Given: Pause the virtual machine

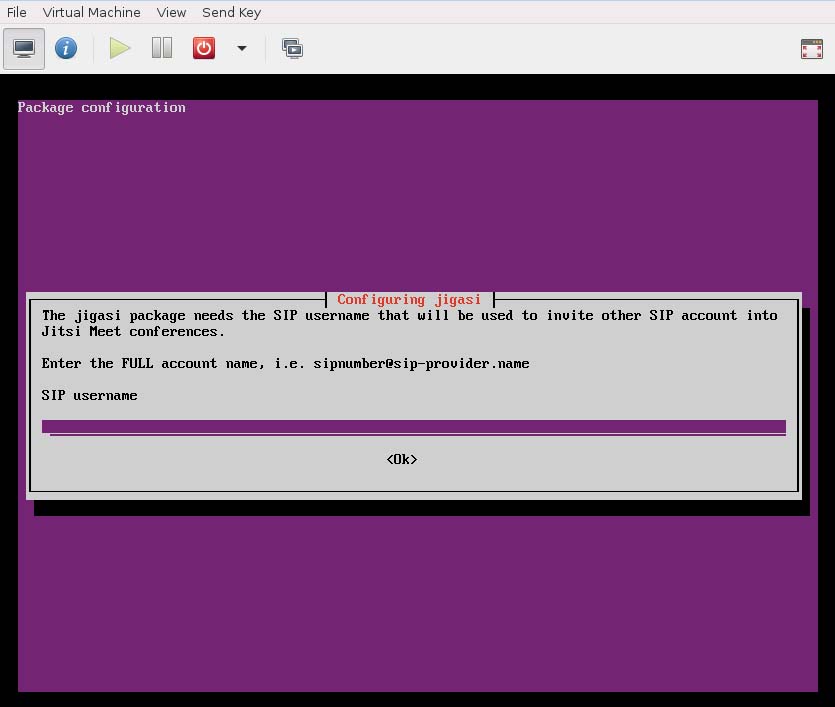Looking at the screenshot, I should [162, 48].
